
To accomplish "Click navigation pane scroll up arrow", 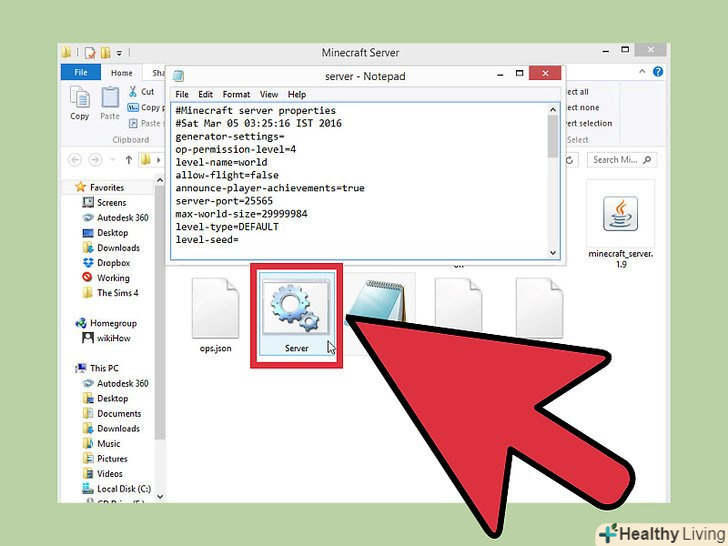I will point(160,180).
